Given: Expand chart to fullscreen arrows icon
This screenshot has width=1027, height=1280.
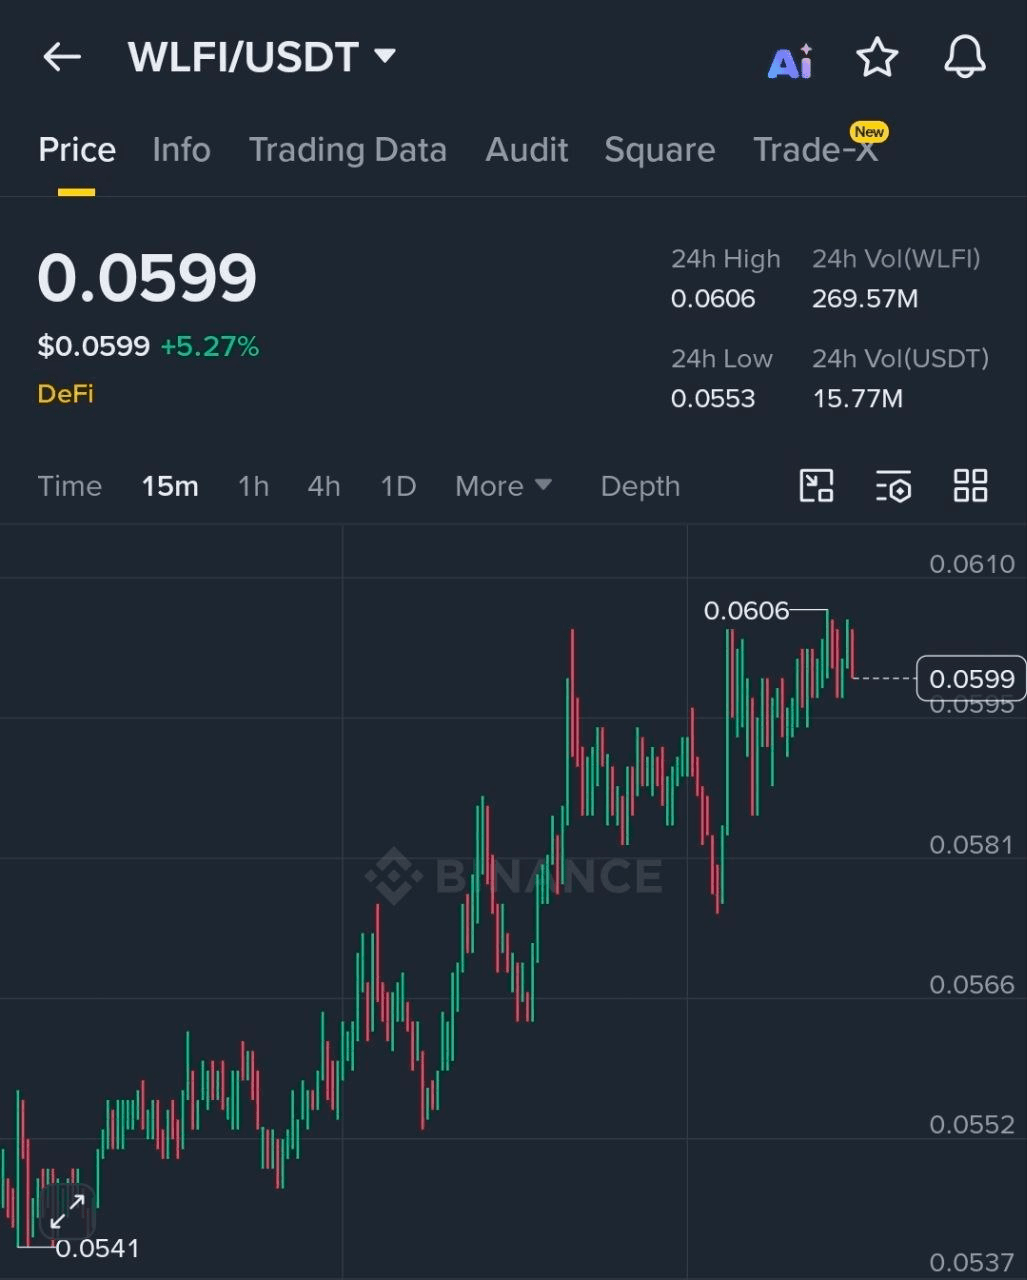Looking at the screenshot, I should [x=67, y=1212].
